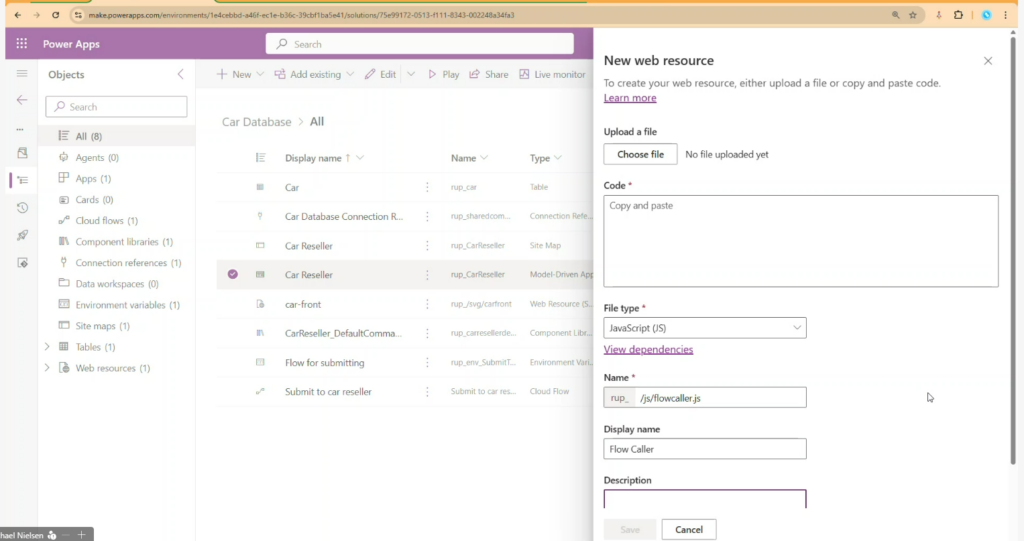Follow the View dependencies link
The image size is (1024, 541).
pos(648,350)
